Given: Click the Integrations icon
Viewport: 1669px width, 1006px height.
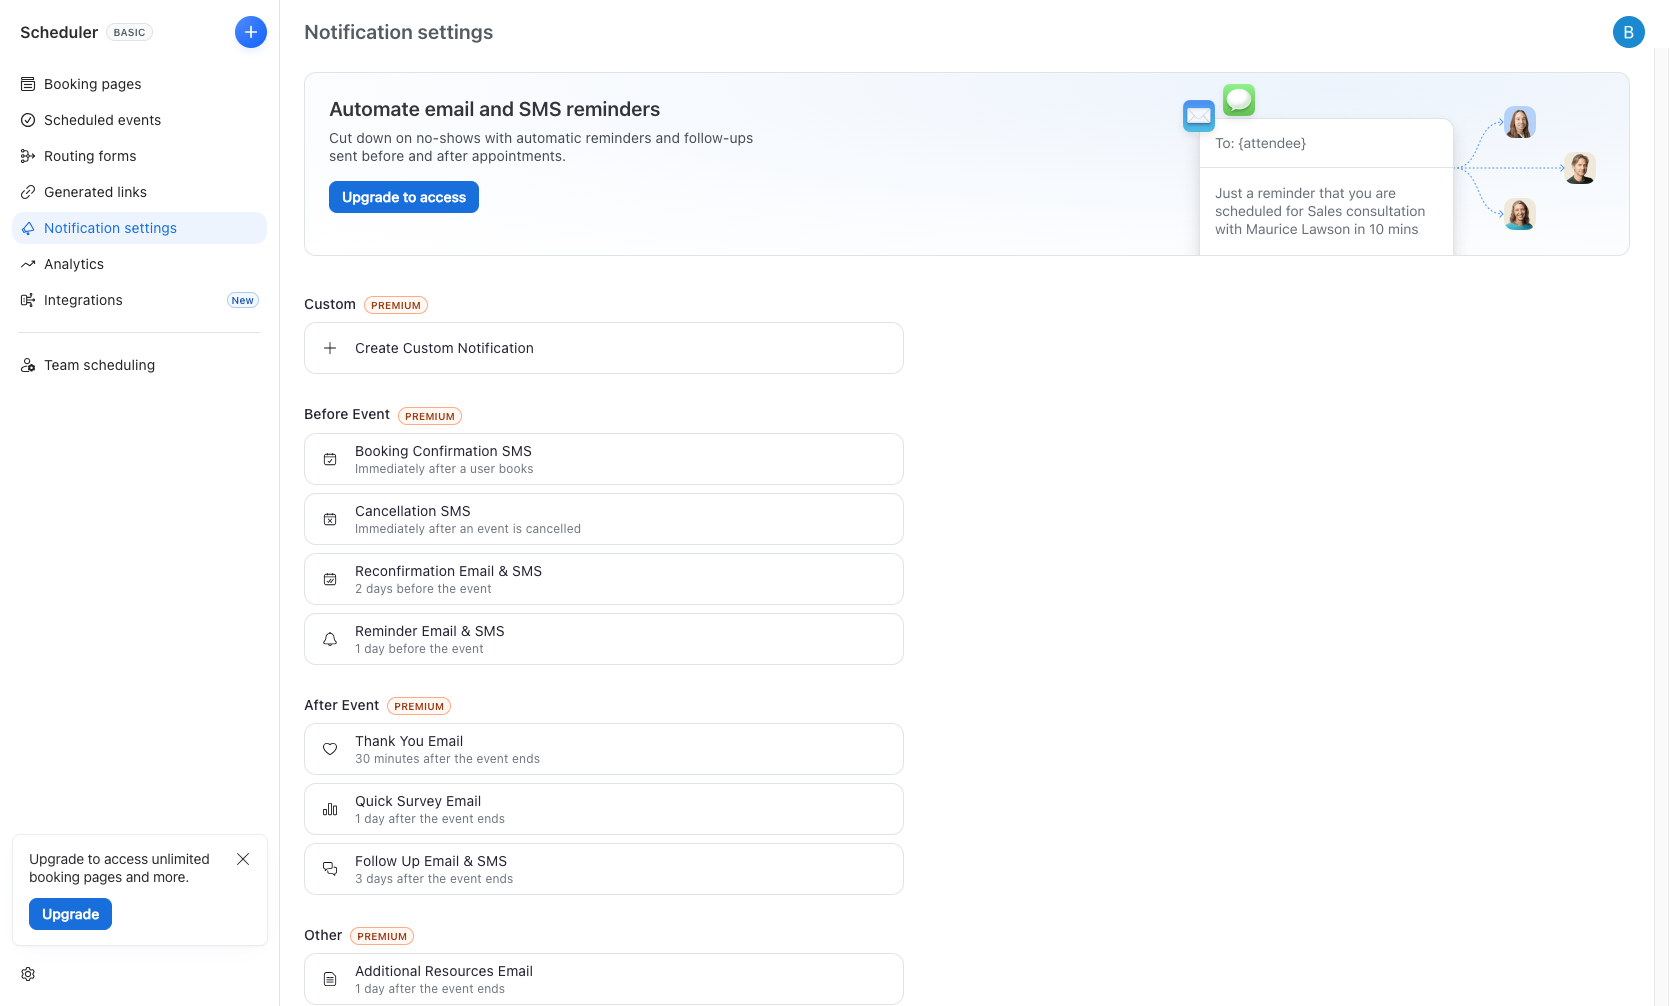Looking at the screenshot, I should pos(28,300).
